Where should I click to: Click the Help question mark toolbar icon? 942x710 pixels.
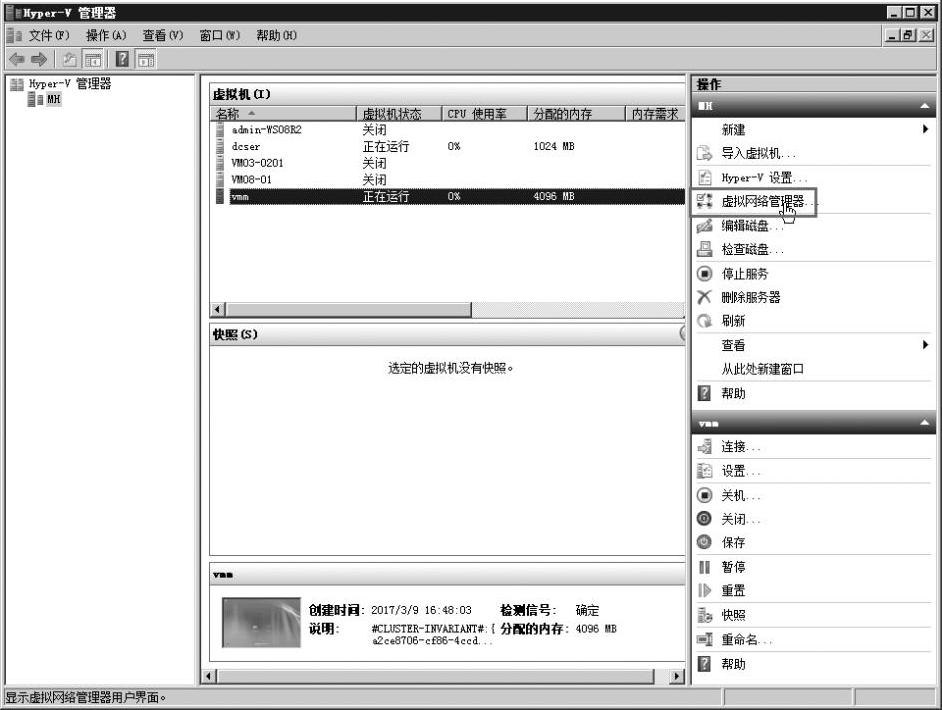pos(123,59)
